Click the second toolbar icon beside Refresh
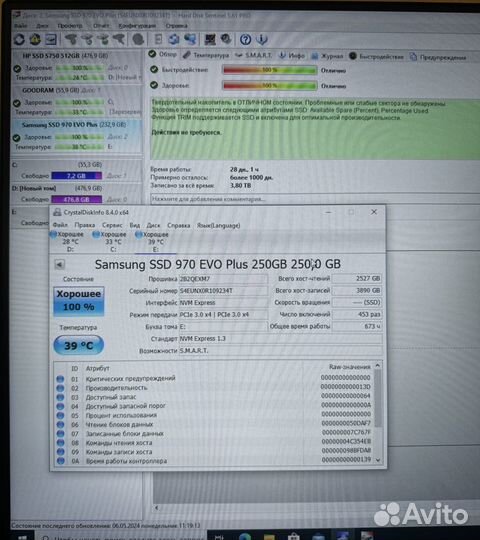The height and width of the screenshot is (540, 480). pyautogui.click(x=35, y=40)
